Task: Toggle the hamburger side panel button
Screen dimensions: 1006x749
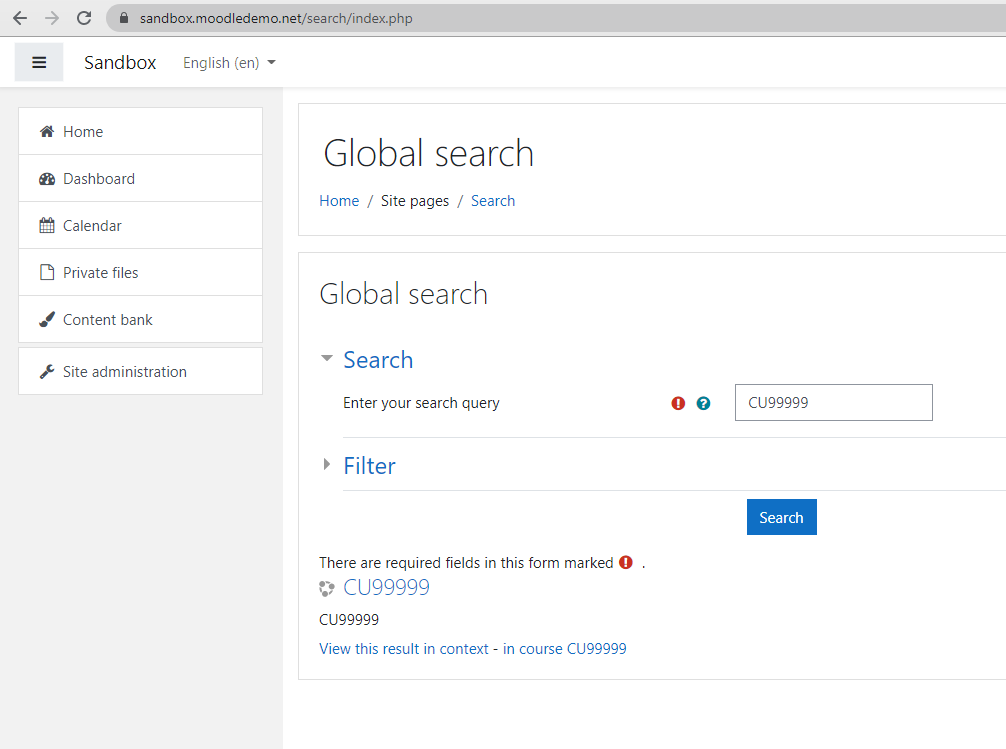Action: (39, 62)
